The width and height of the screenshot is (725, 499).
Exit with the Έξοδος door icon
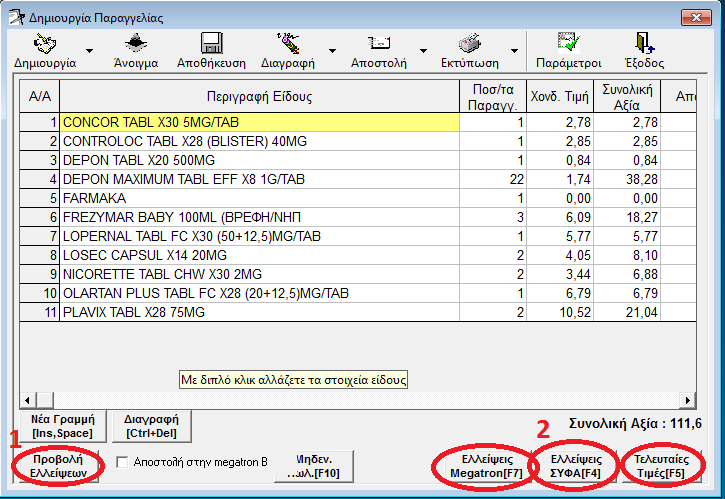pos(645,43)
